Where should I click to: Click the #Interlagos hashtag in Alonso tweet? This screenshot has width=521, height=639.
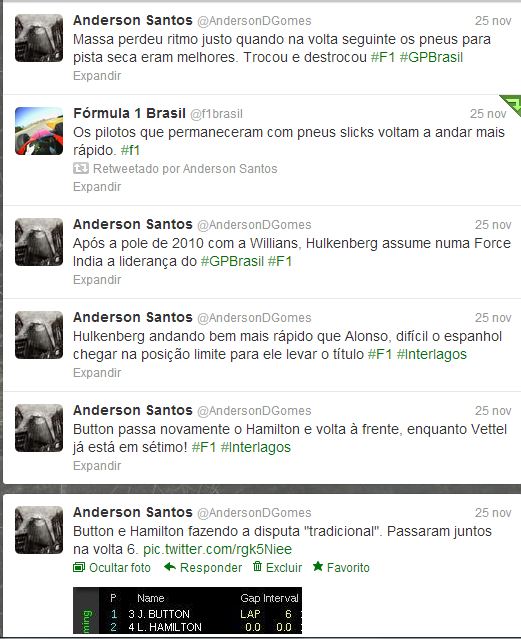pyautogui.click(x=431, y=354)
